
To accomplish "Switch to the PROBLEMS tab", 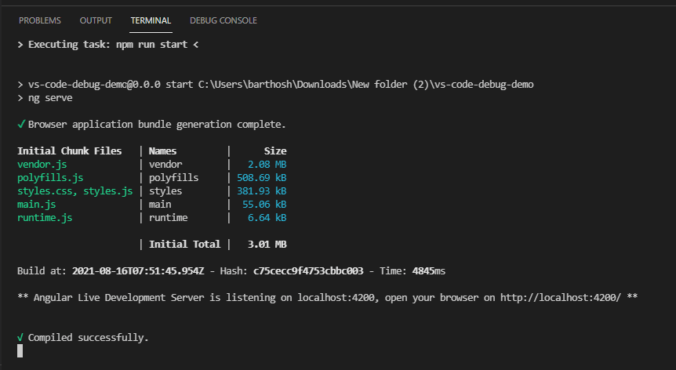I will (x=40, y=20).
